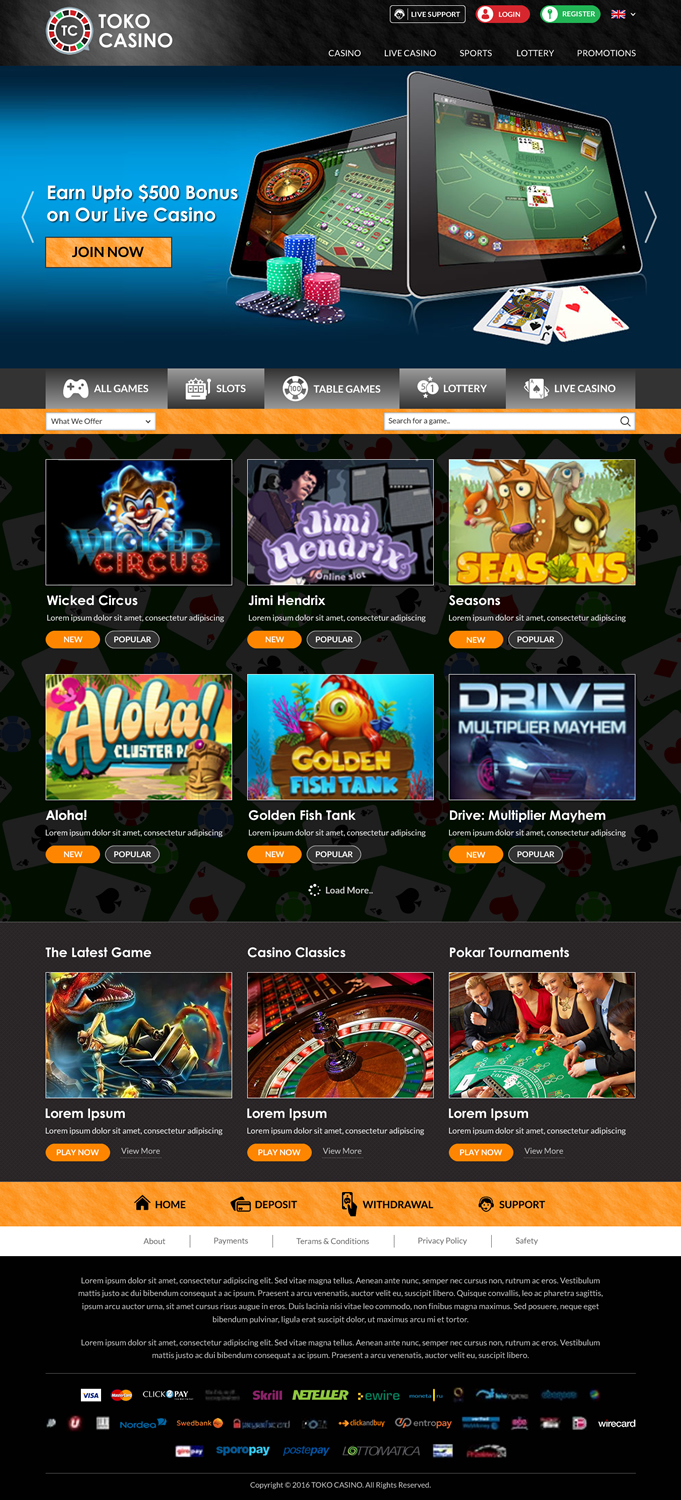
Task: Click the search magnifier icon
Action: pos(625,421)
